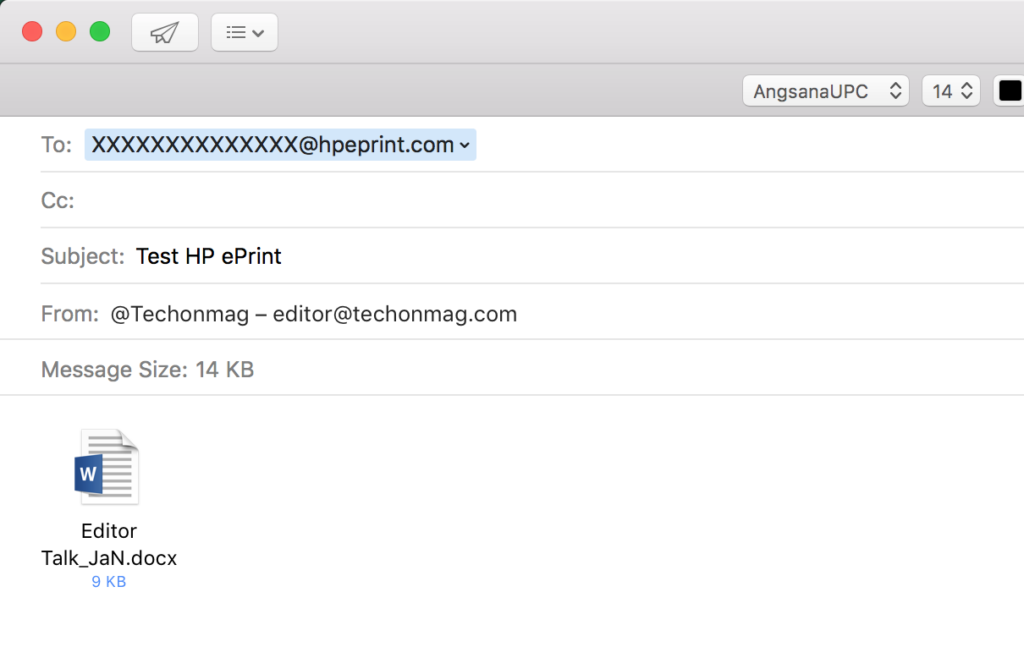
Task: Click the Subject: label
Action: [82, 257]
